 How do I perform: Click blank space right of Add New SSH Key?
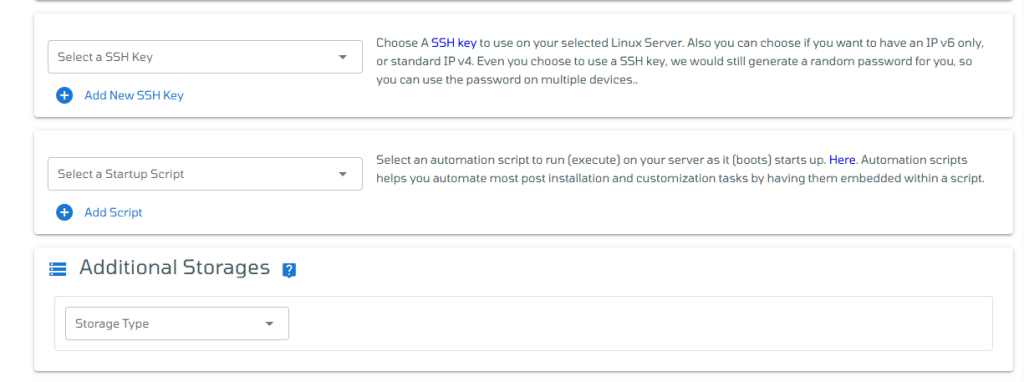274,96
